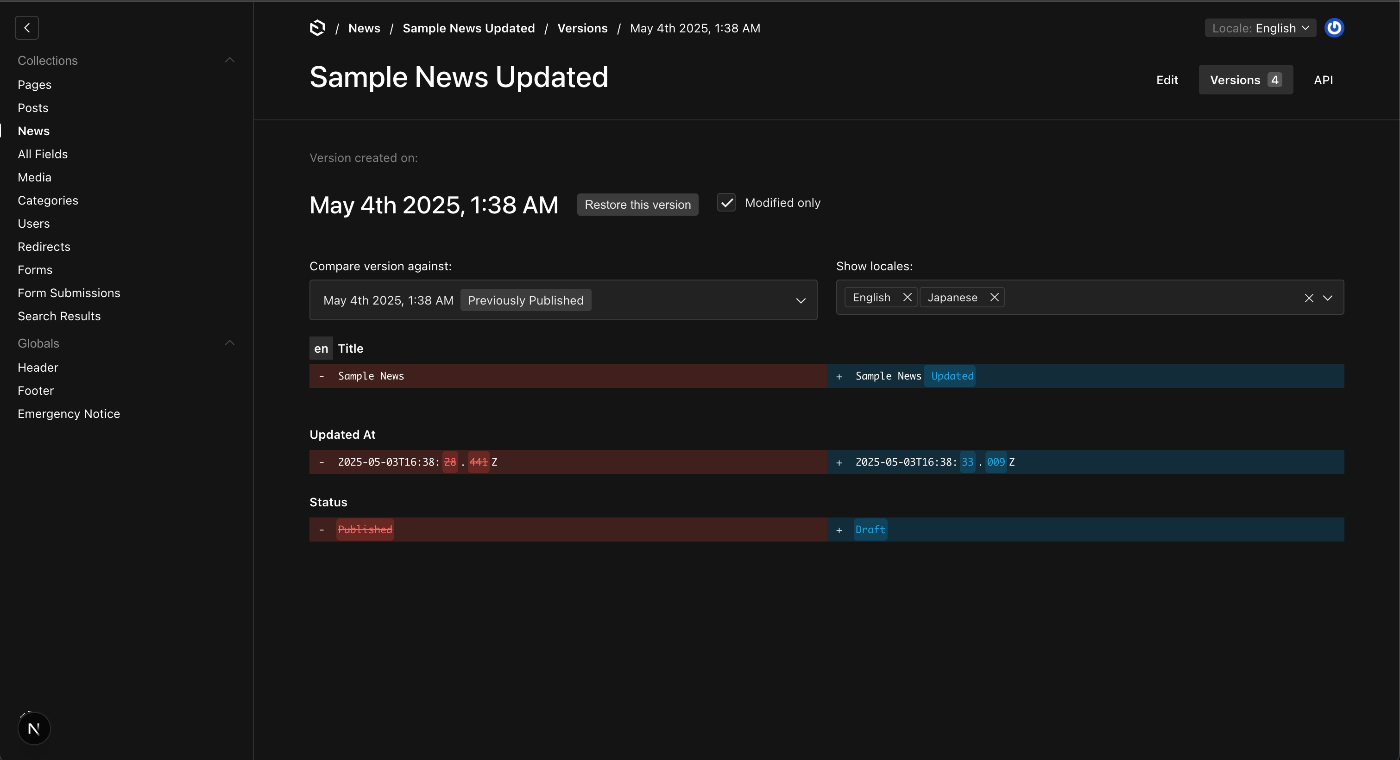Clear all selected locales
Image resolution: width=1400 pixels, height=760 pixels.
click(1308, 298)
